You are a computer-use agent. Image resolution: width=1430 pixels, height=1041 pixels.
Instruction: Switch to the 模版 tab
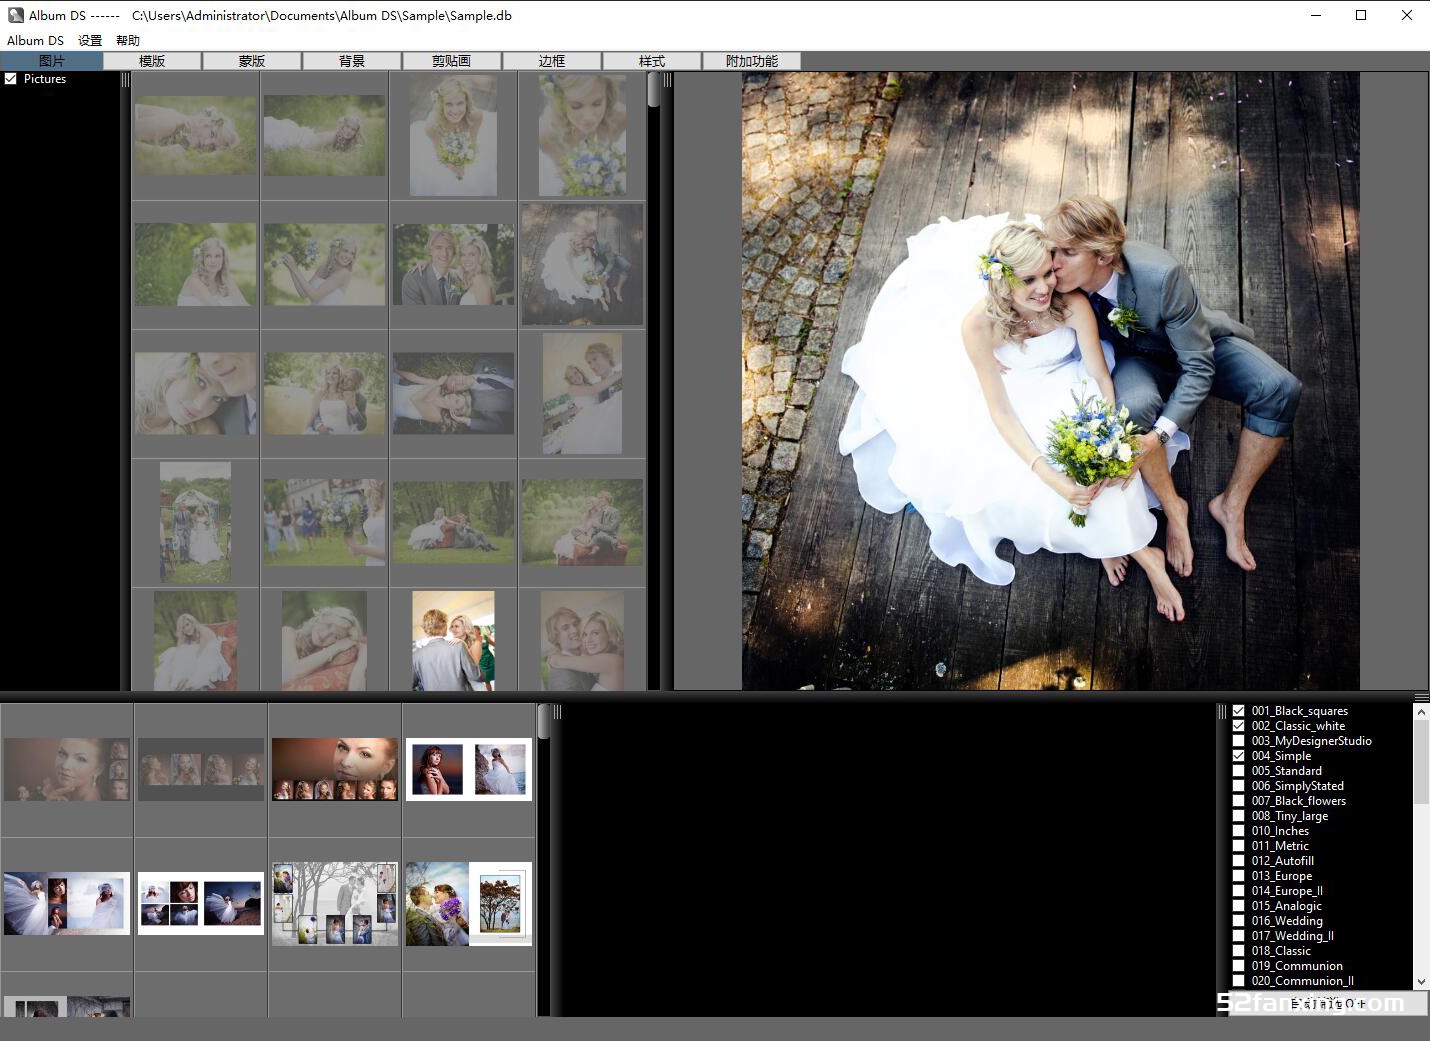tap(152, 61)
